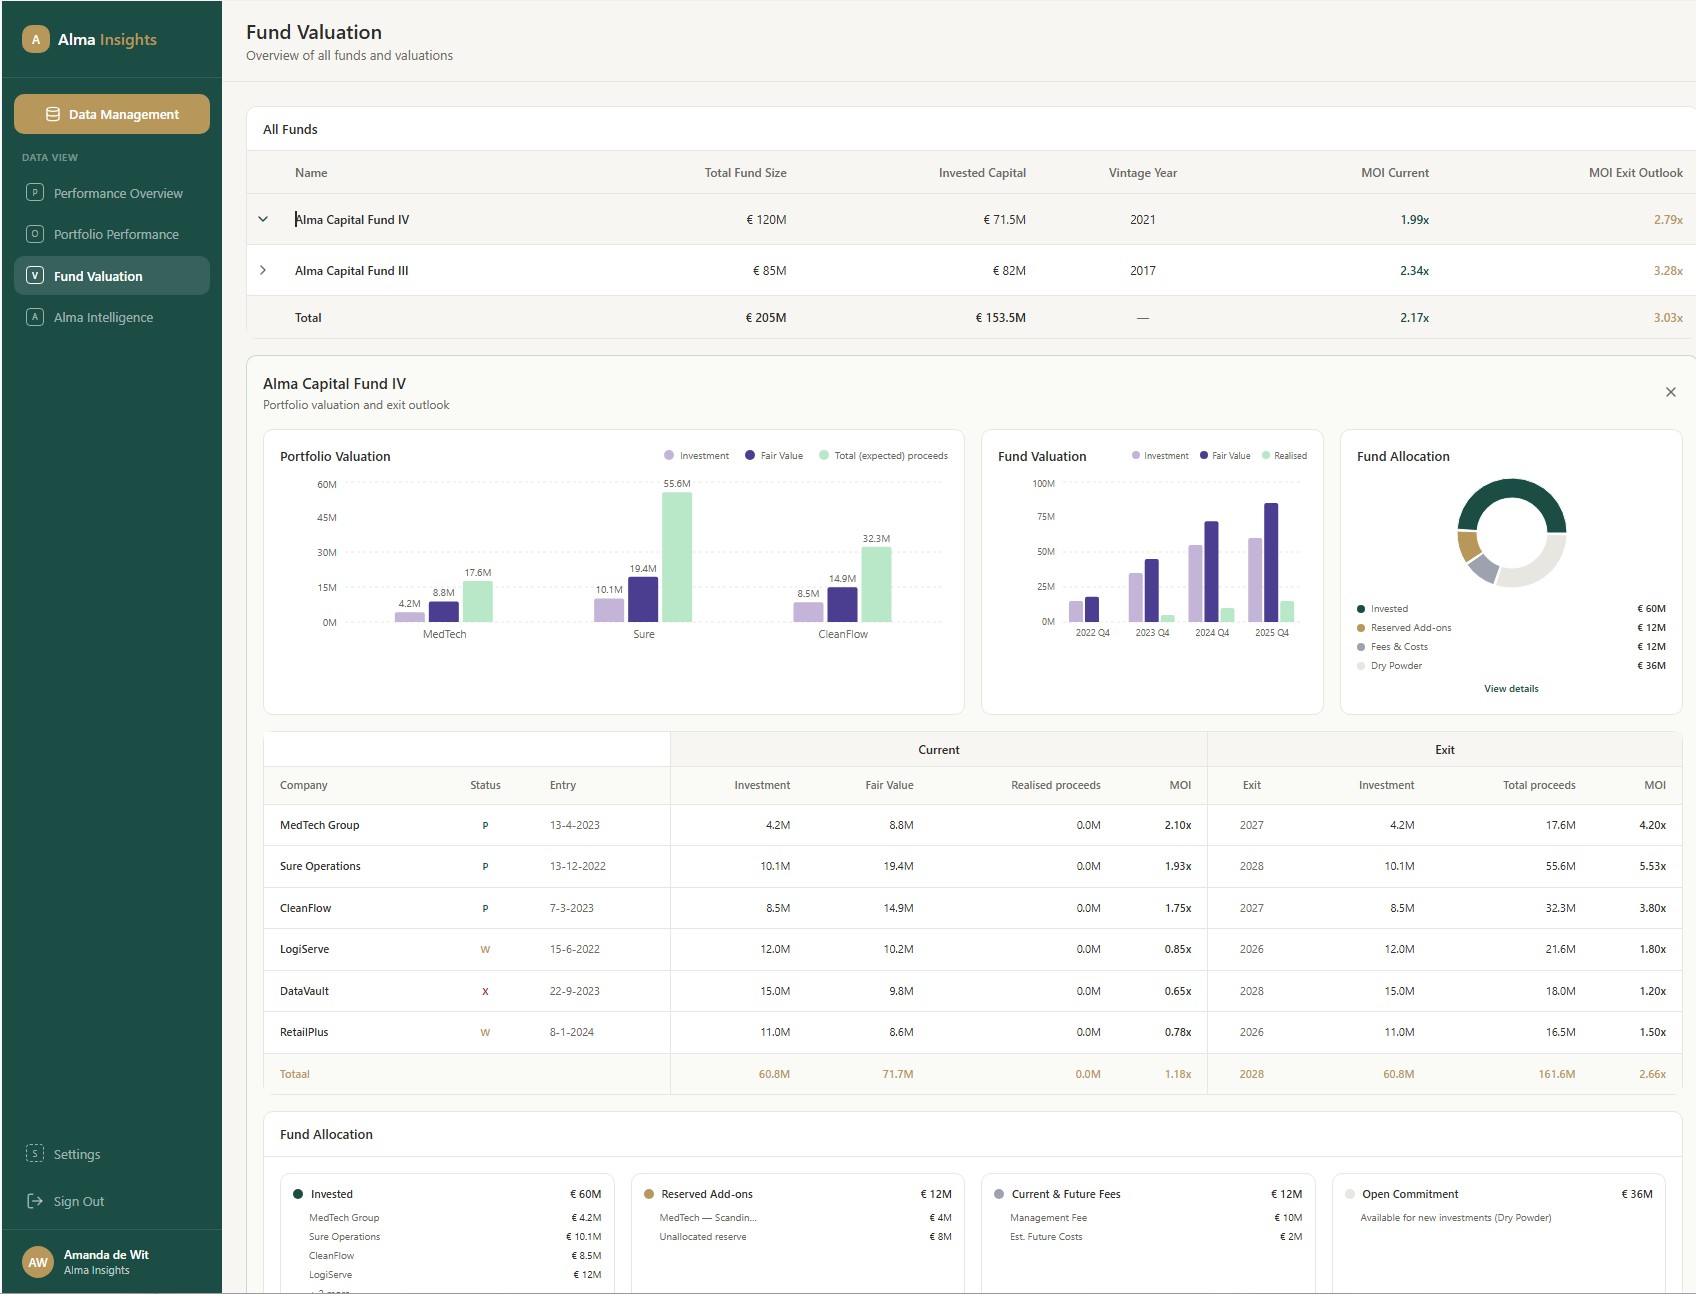Click the Totaal row label
1696x1294 pixels.
coord(294,1074)
